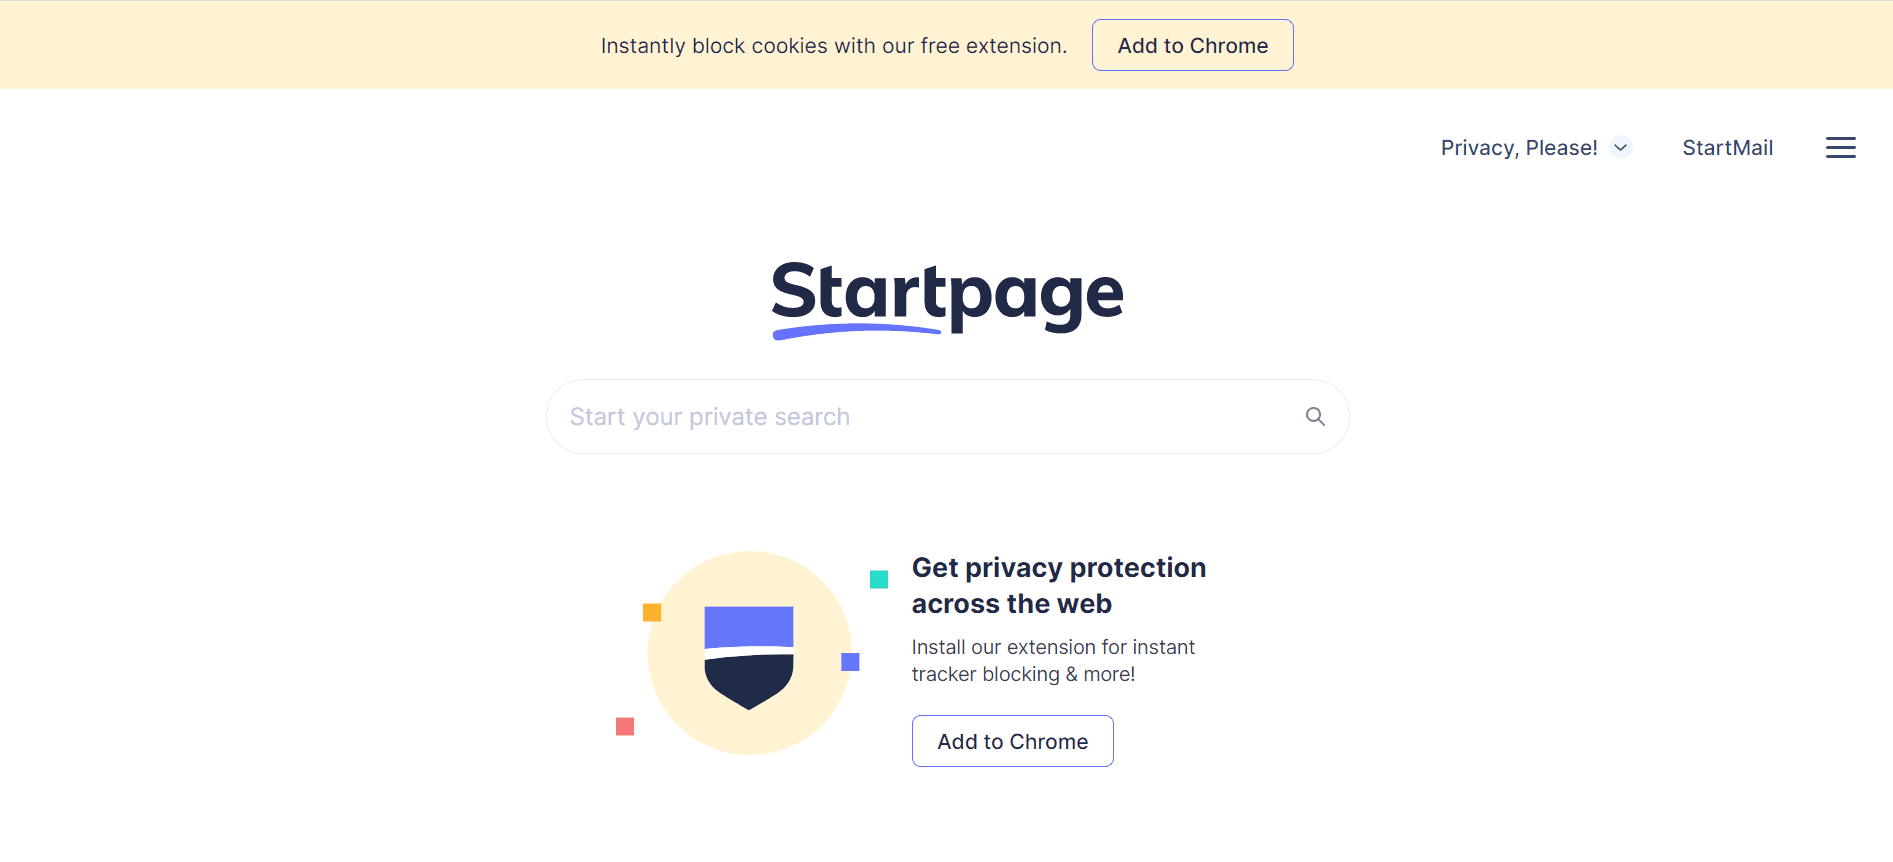The height and width of the screenshot is (862, 1893).
Task: Focus the private search input field
Action: [x=900, y=416]
